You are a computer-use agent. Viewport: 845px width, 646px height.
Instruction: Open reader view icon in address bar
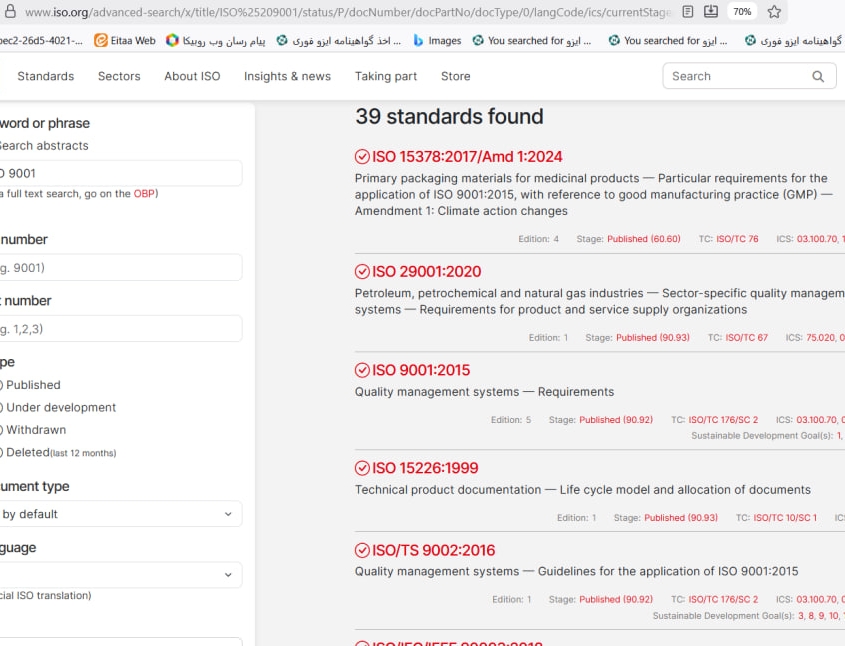tap(688, 12)
